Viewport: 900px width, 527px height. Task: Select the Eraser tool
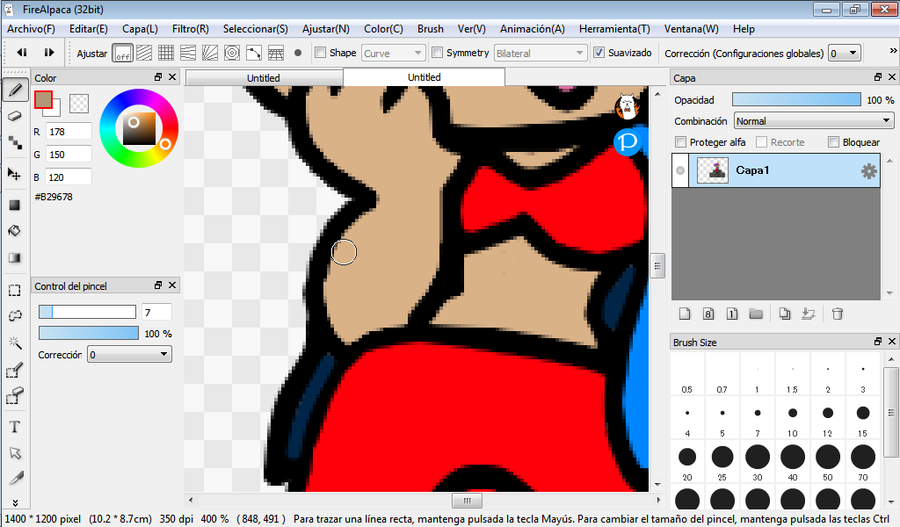click(x=15, y=116)
